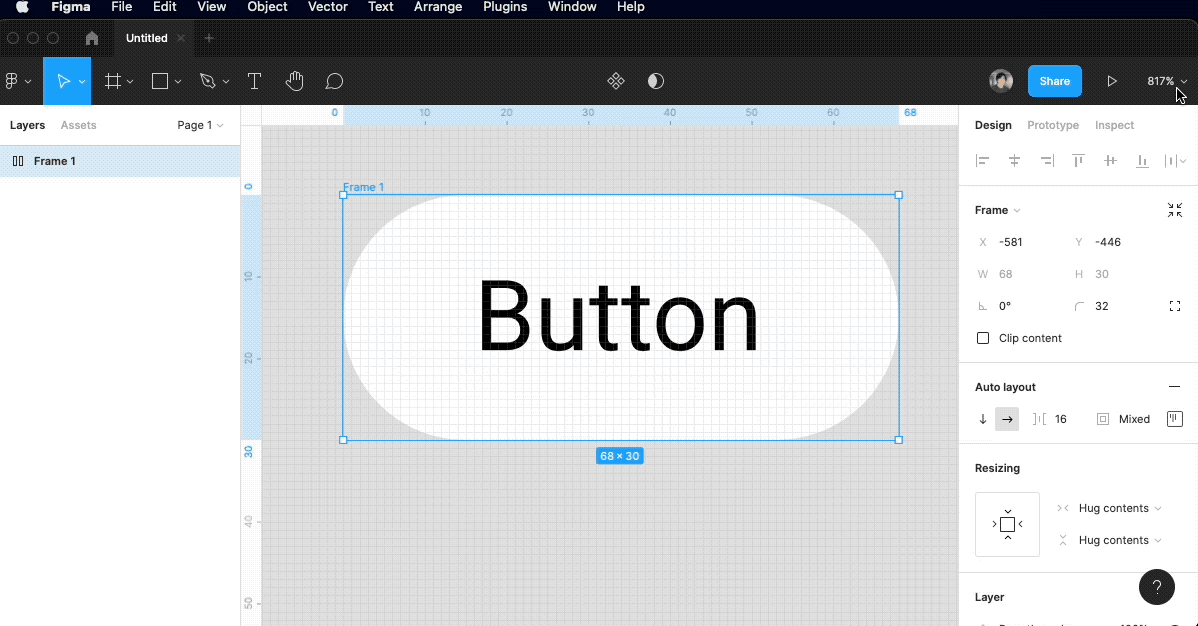
Task: Select the Move tool
Action: pos(63,81)
